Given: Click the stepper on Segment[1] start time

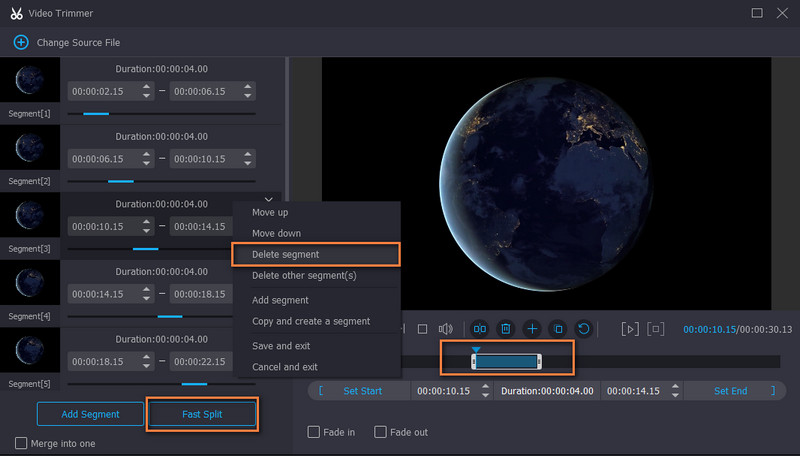Looking at the screenshot, I should (x=146, y=91).
